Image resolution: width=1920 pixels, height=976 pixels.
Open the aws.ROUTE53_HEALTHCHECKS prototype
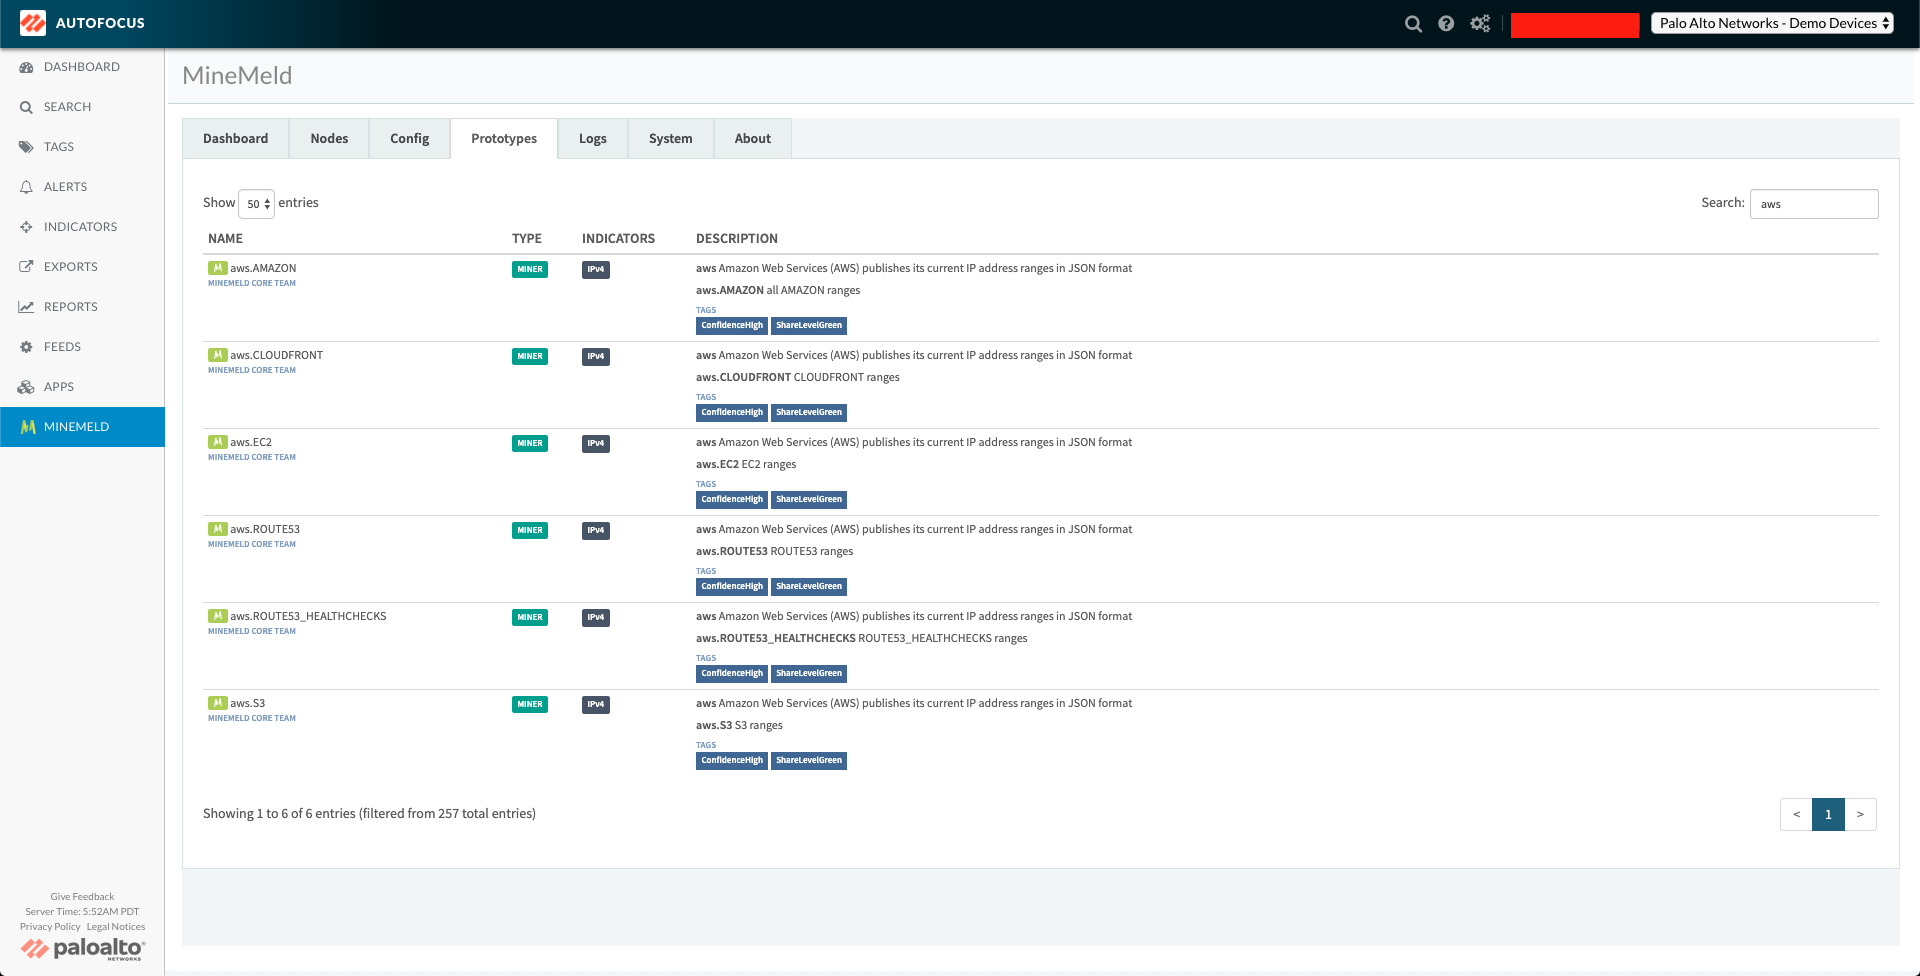point(308,616)
